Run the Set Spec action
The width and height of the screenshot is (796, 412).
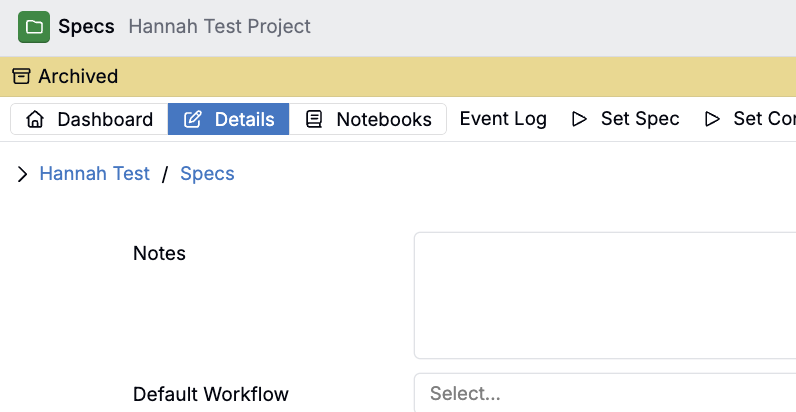click(625, 119)
